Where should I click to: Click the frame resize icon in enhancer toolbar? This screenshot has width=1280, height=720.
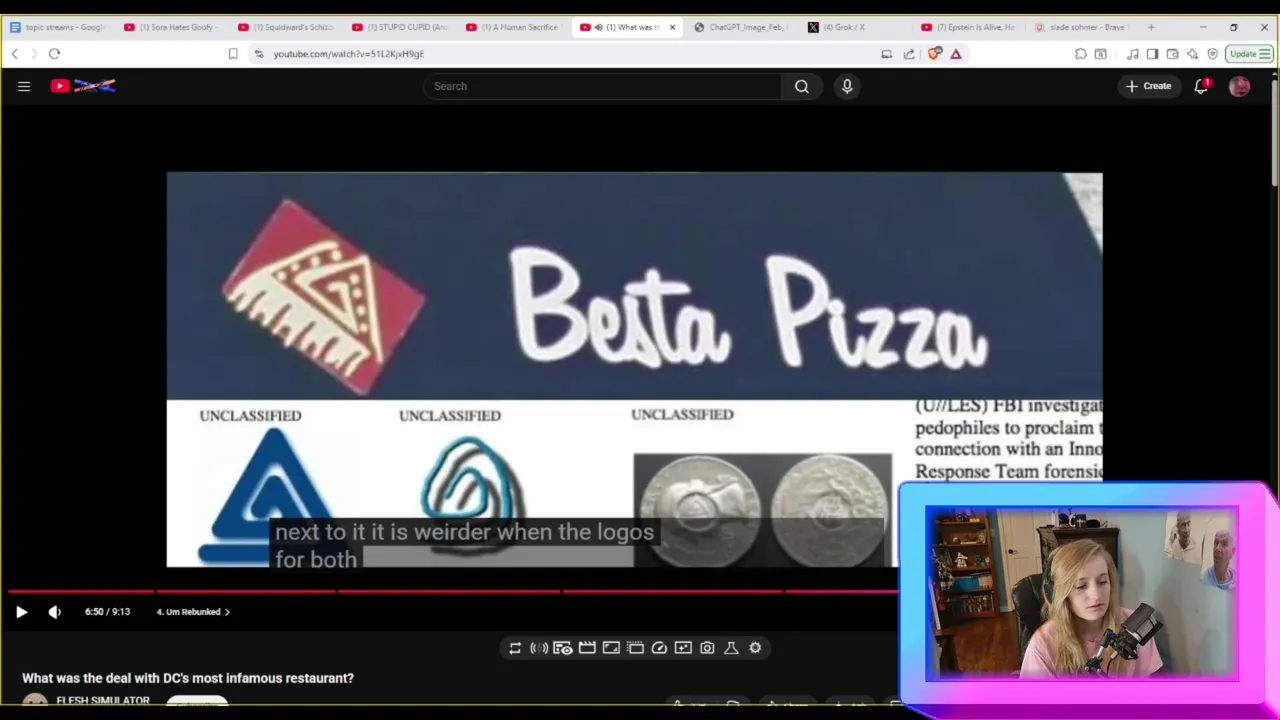click(x=611, y=648)
